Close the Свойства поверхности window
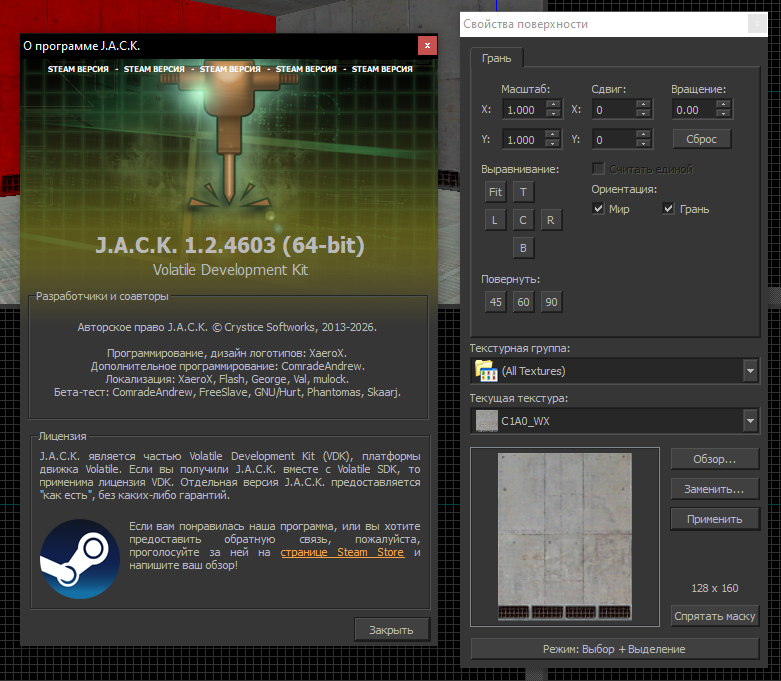The image size is (781, 681). click(757, 23)
